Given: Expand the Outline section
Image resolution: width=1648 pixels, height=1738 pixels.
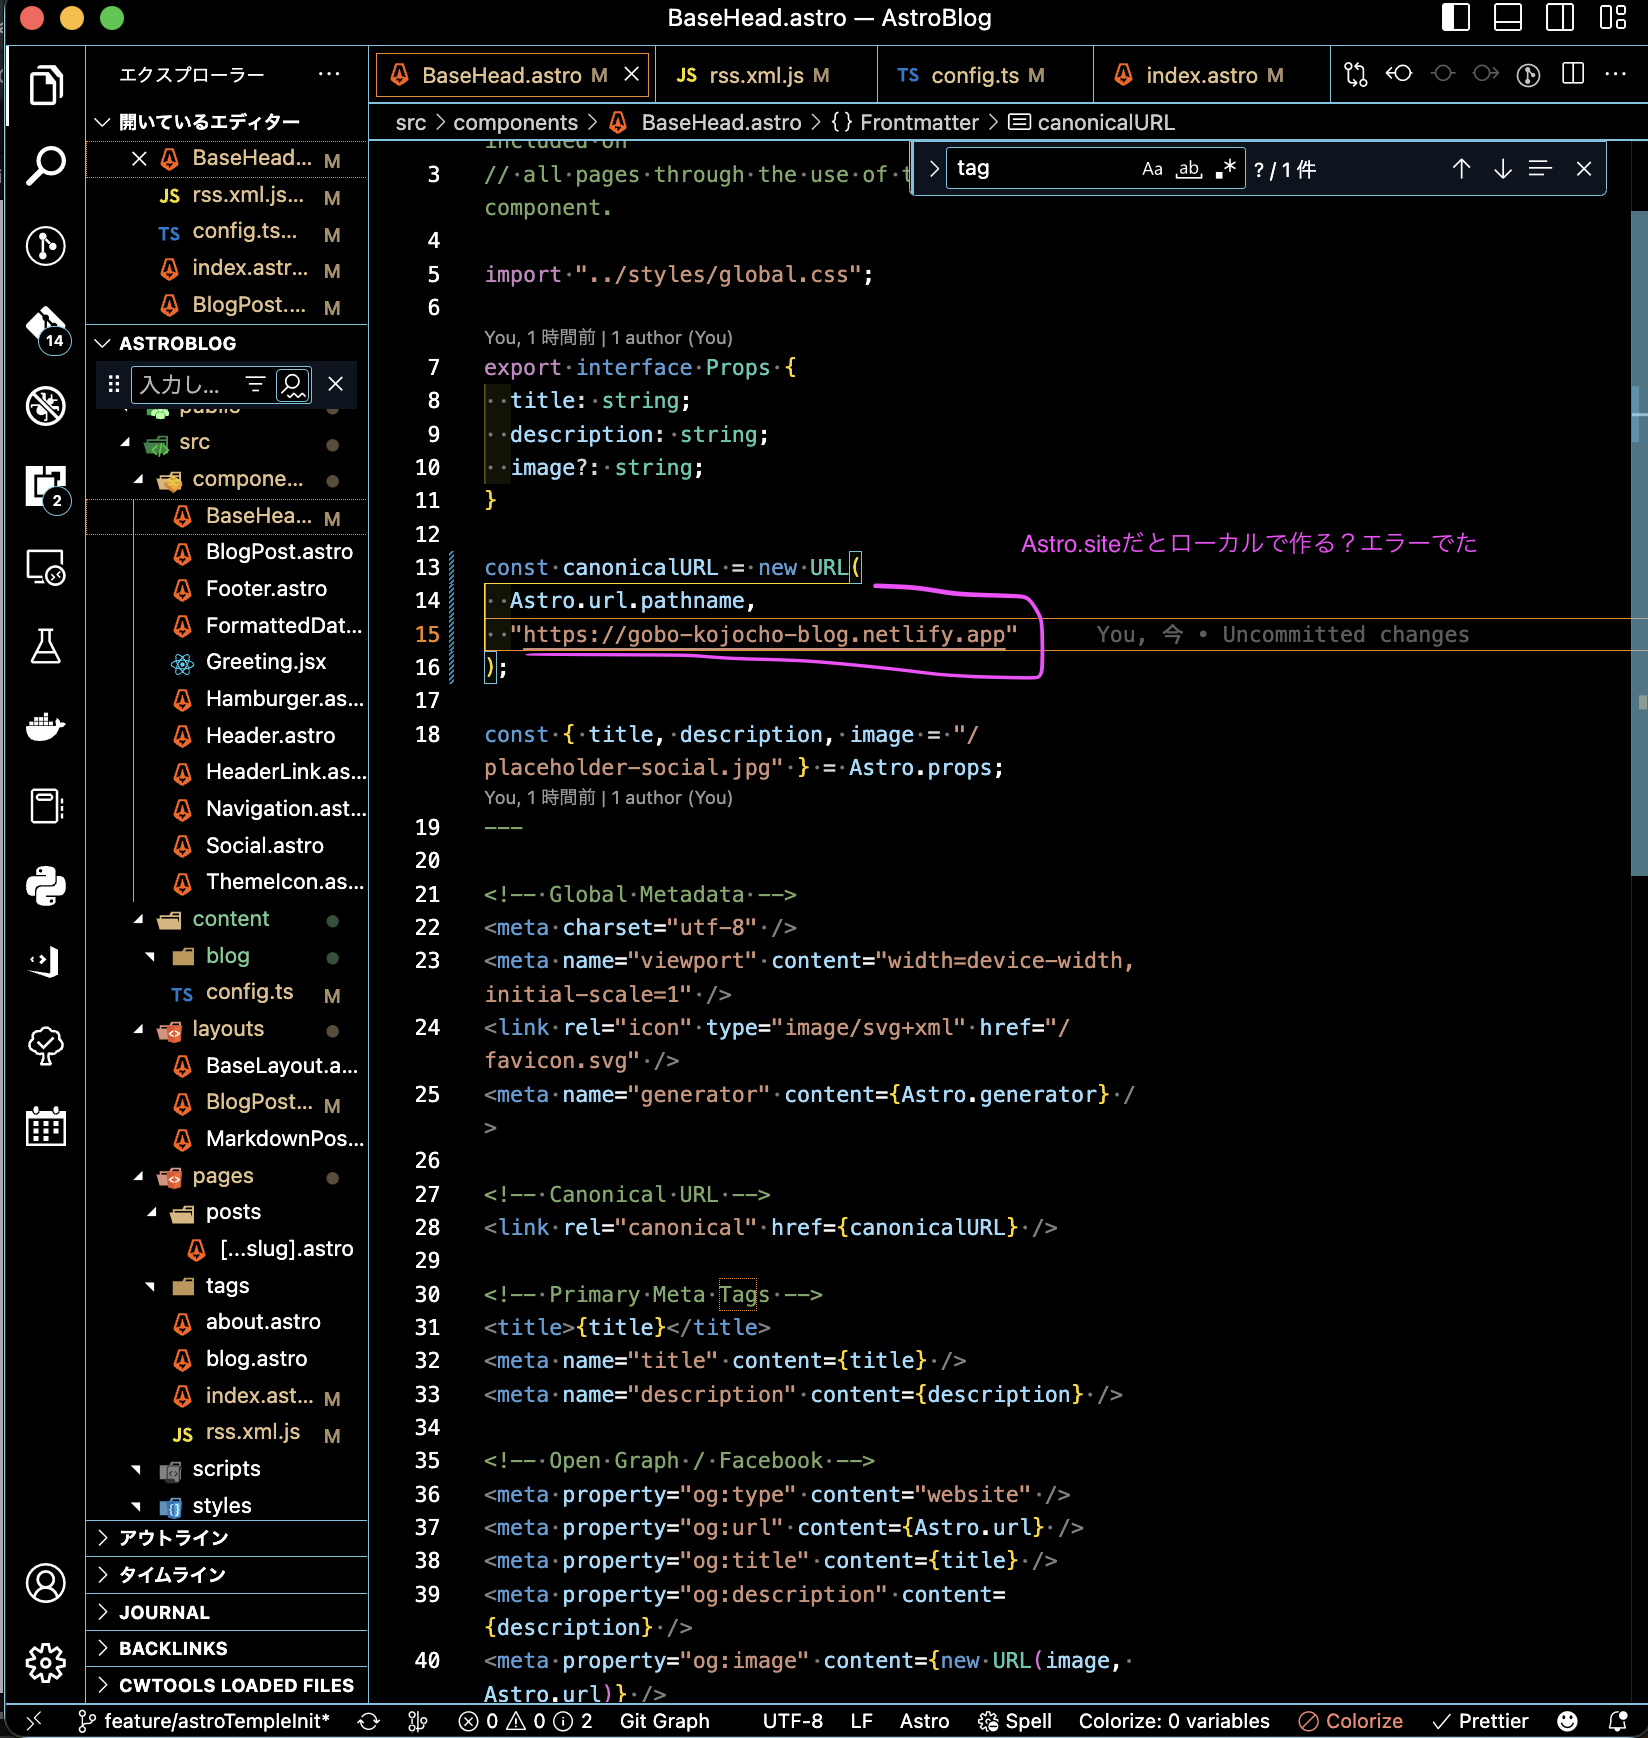Looking at the screenshot, I should point(227,1538).
